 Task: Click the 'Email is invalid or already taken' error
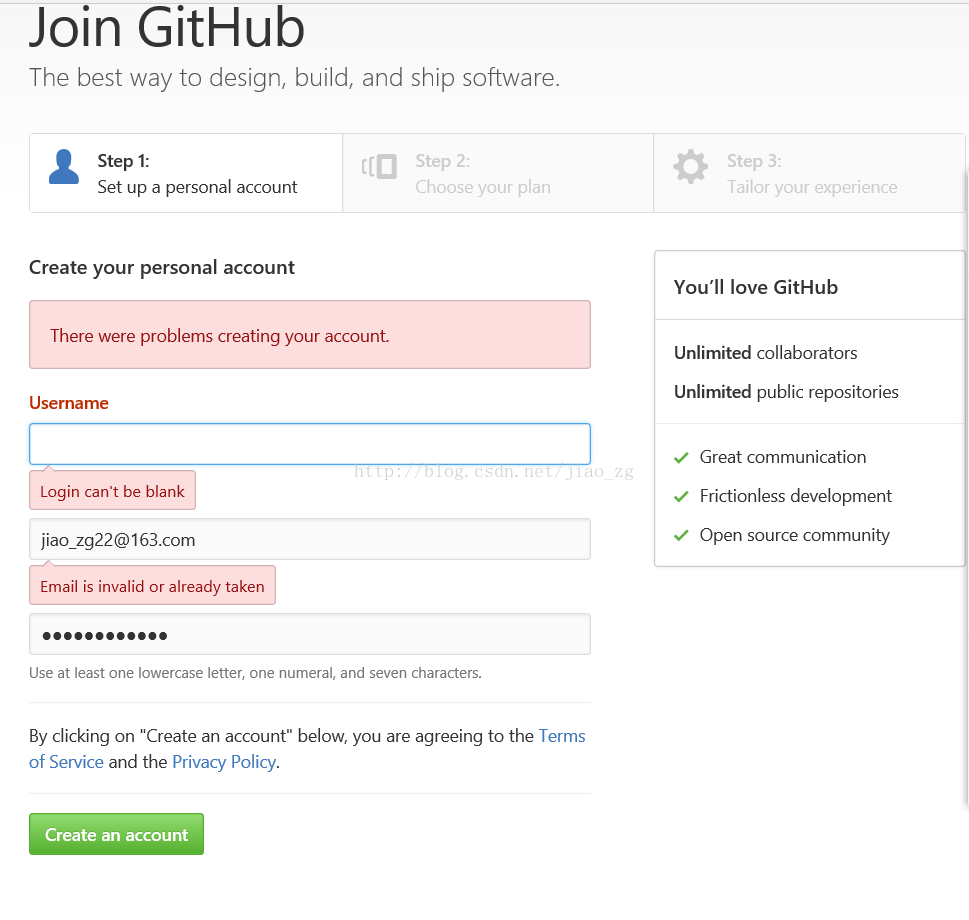coord(152,586)
